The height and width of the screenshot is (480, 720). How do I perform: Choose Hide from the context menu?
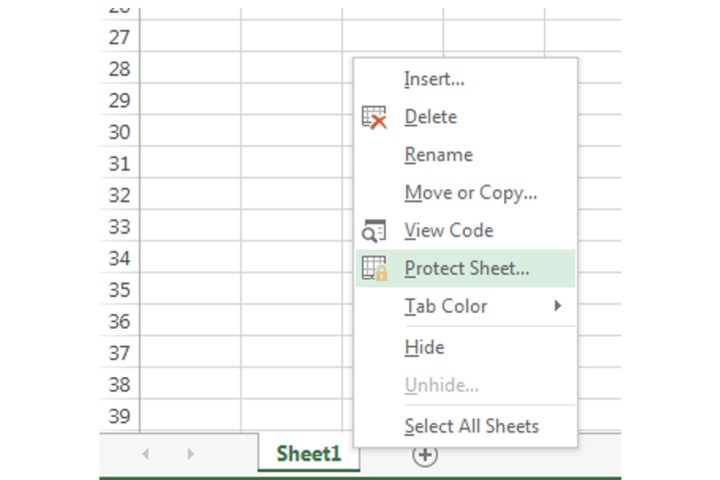coord(424,347)
